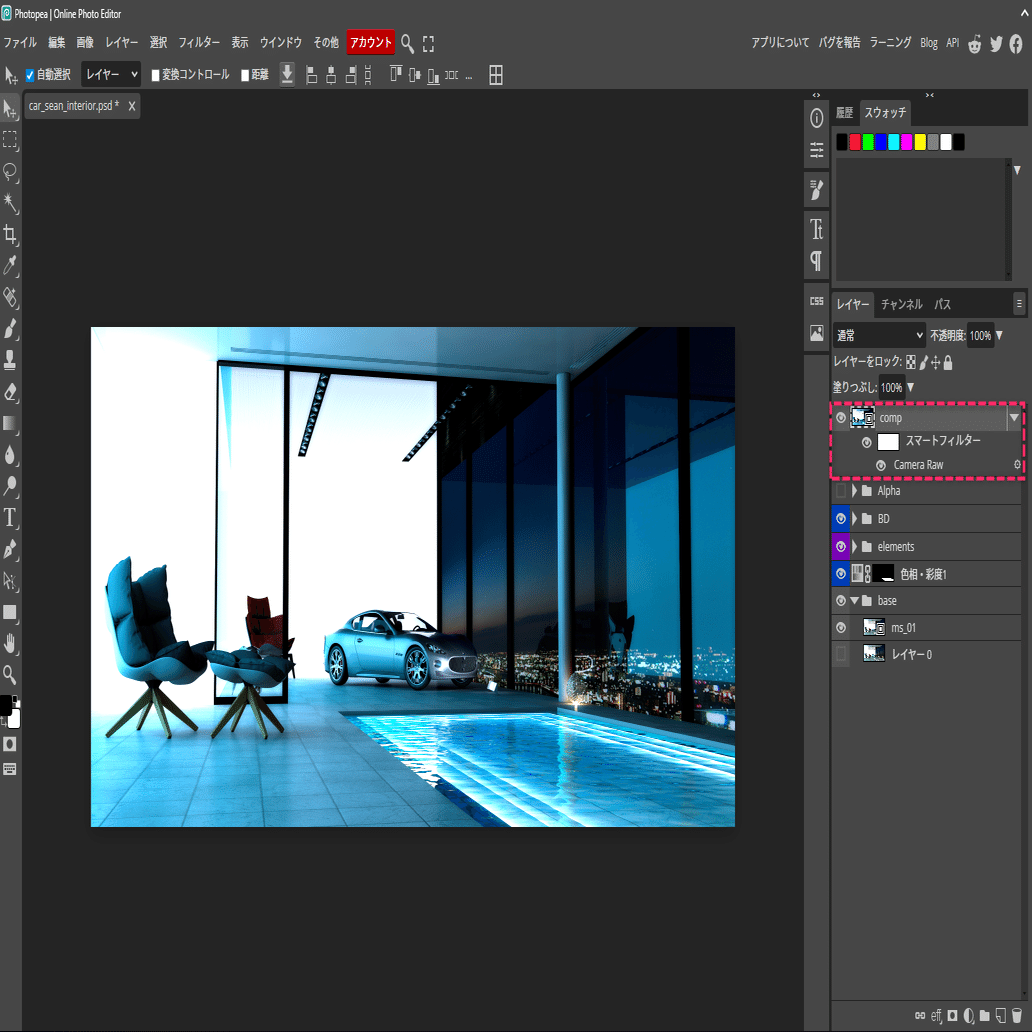
Task: Open the 不透明度 slider arrow
Action: coord(999,336)
